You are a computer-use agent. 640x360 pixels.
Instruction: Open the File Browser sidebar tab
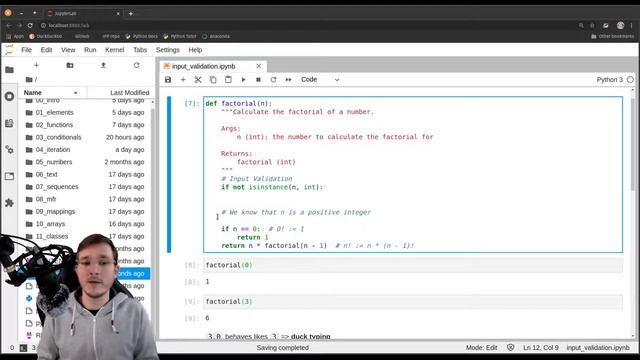9,70
